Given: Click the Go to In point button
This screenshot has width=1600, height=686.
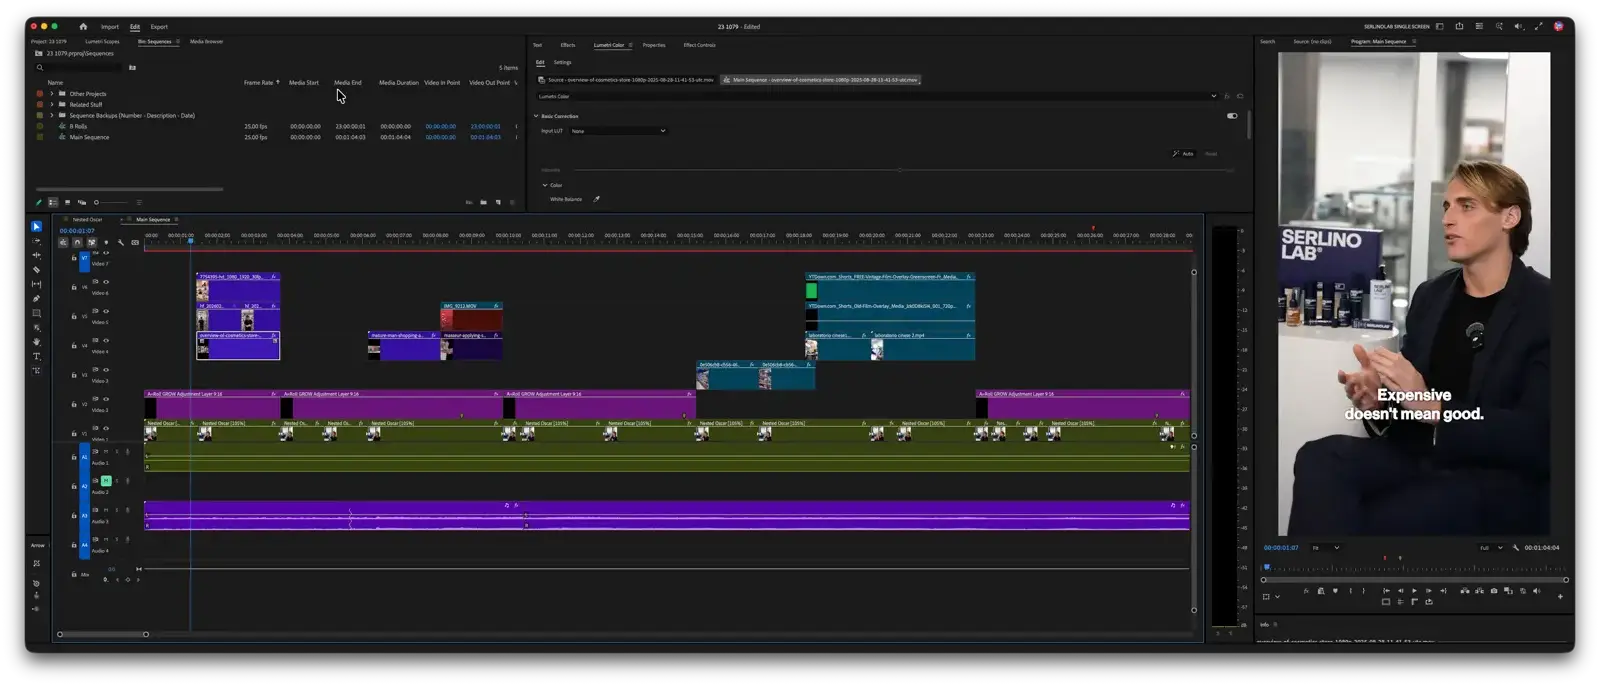Looking at the screenshot, I should click(1386, 591).
